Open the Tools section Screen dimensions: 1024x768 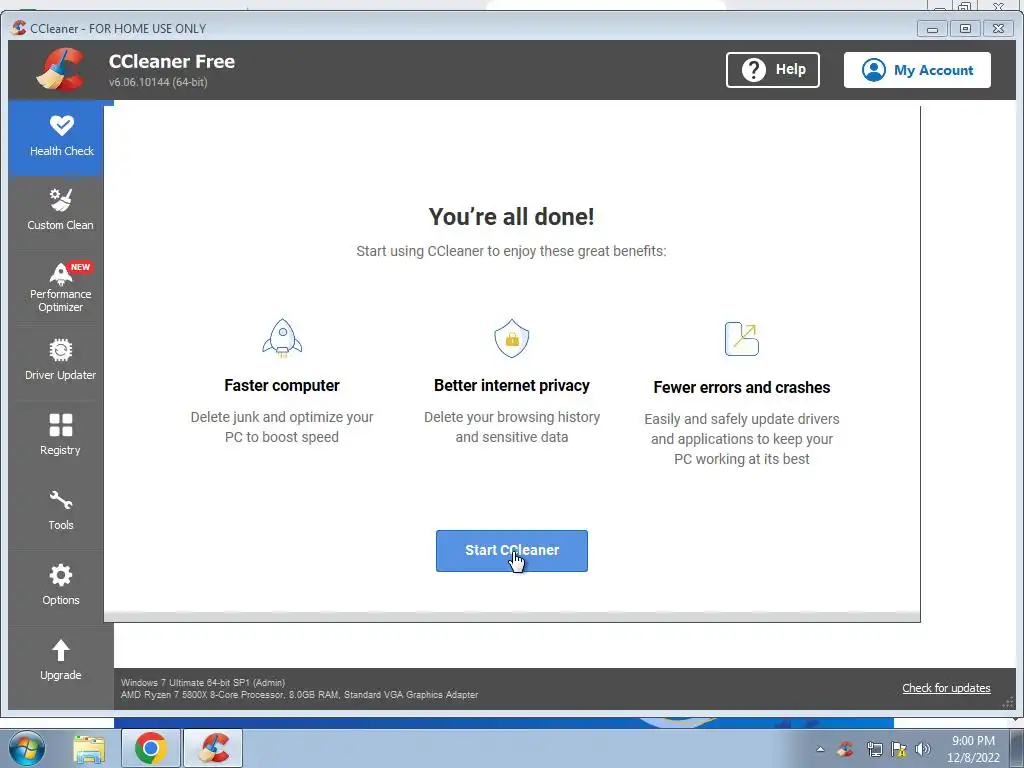[x=60, y=511]
